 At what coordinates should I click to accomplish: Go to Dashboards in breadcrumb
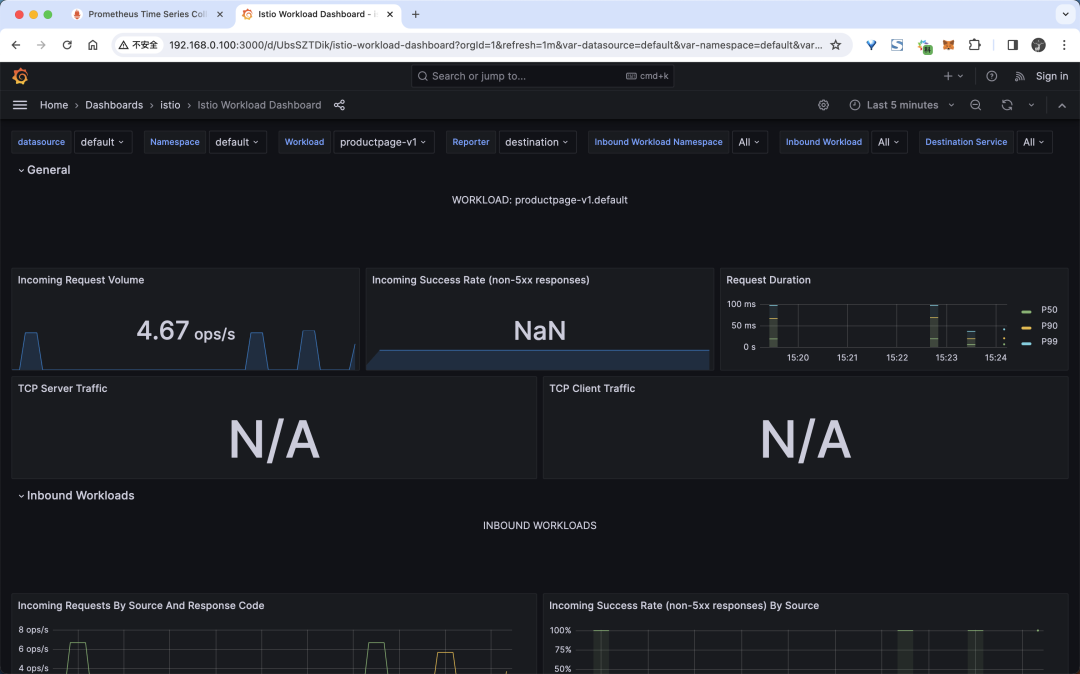tap(114, 105)
